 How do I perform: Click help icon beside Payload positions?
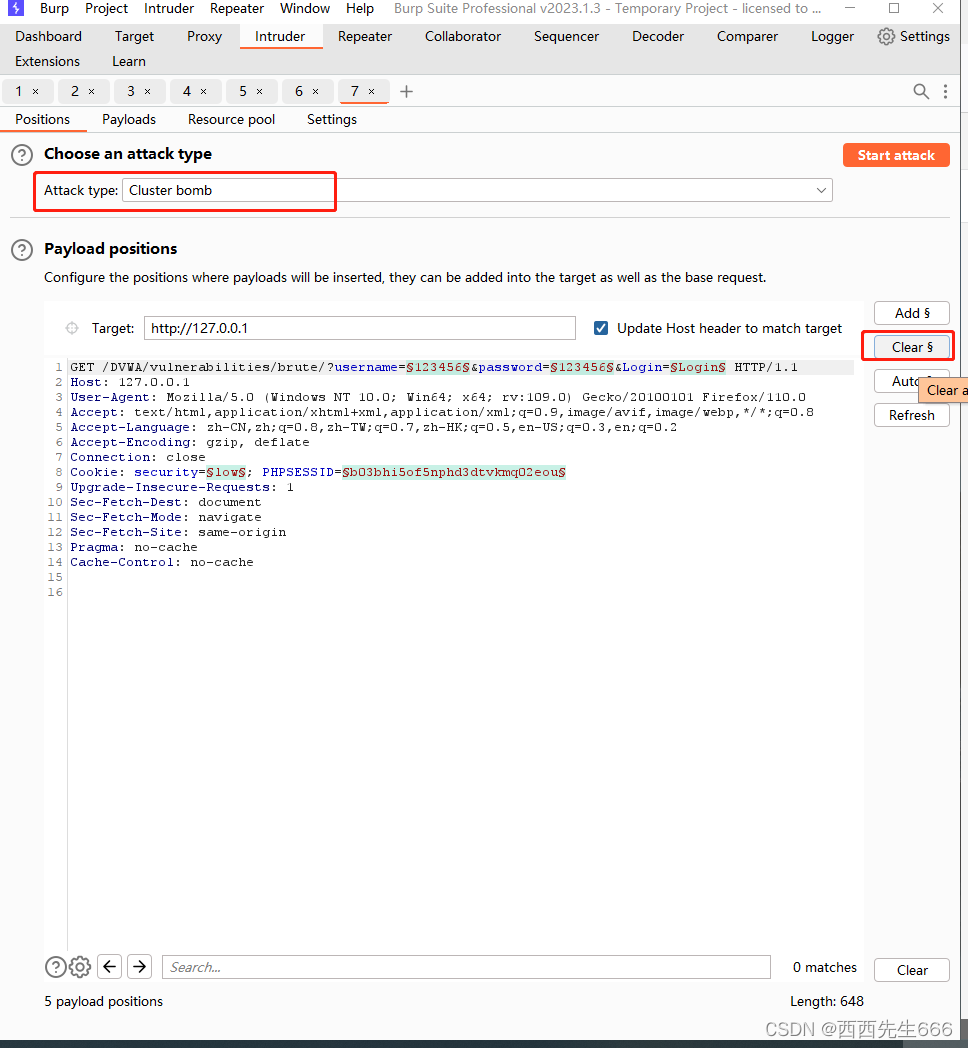tap(21, 250)
